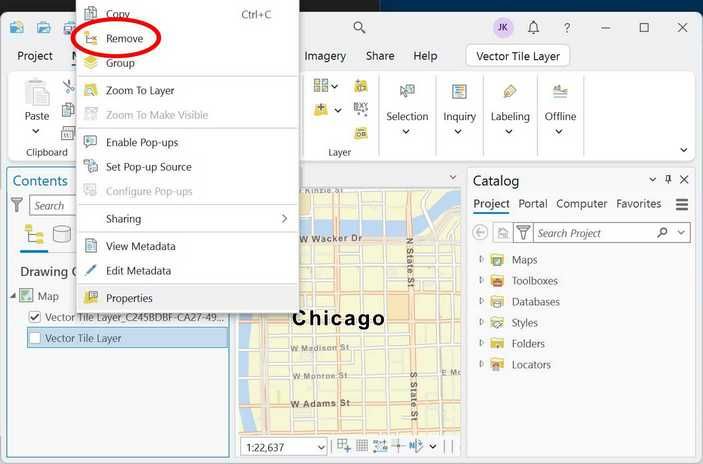Uncheck the Vector Tile Layer_C245BDBF checkbox
Viewport: 703px width, 464px height.
click(35, 317)
